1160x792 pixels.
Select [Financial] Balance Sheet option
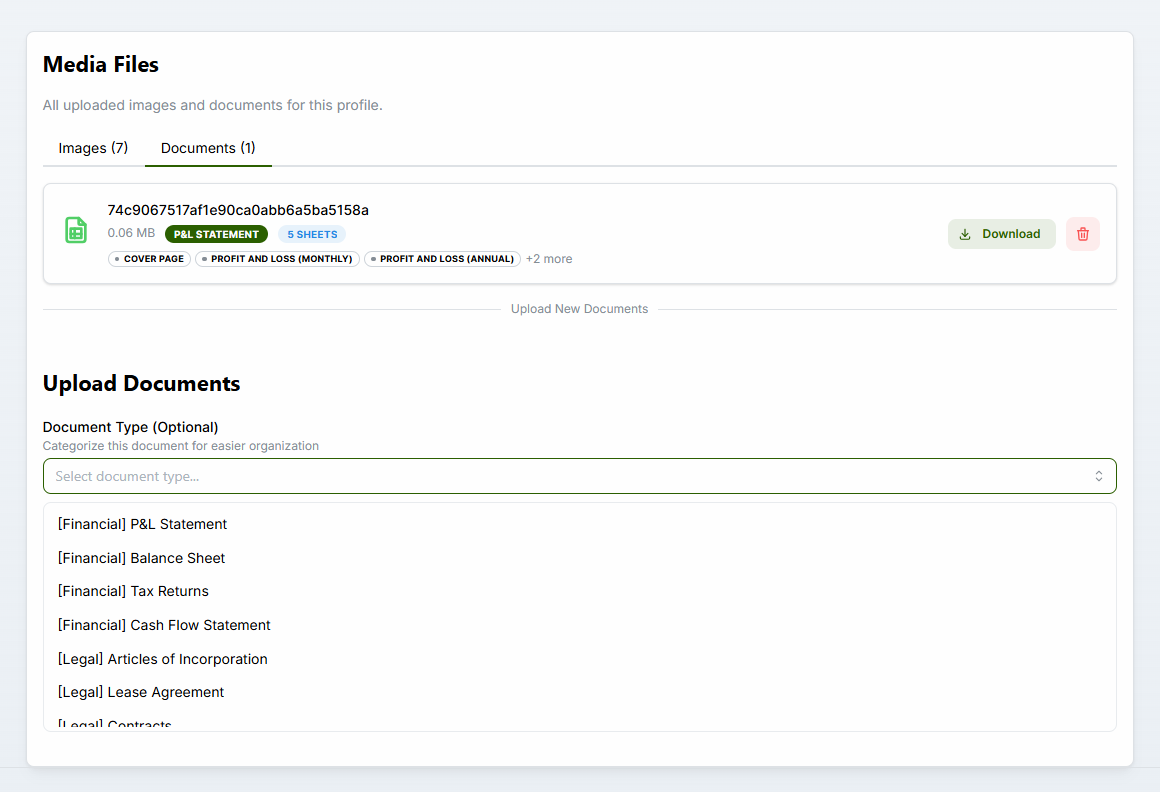(141, 558)
